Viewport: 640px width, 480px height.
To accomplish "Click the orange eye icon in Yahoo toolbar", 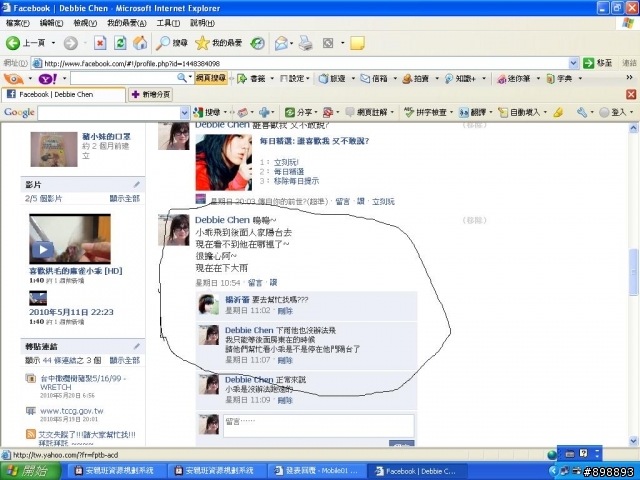I will tap(13, 78).
